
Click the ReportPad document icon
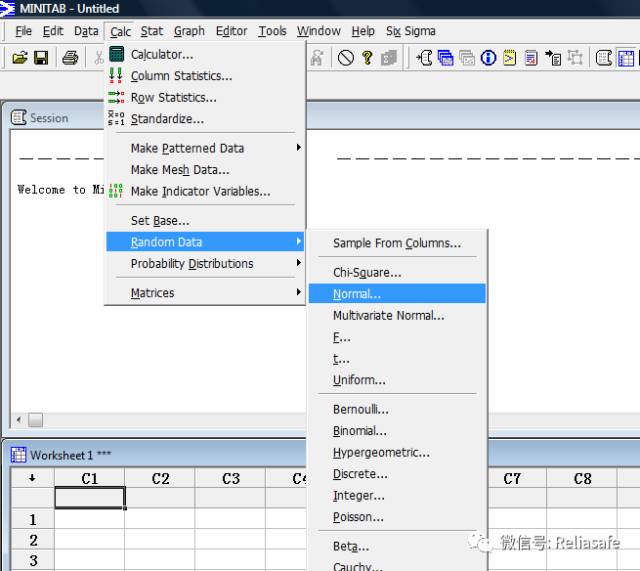(531, 58)
